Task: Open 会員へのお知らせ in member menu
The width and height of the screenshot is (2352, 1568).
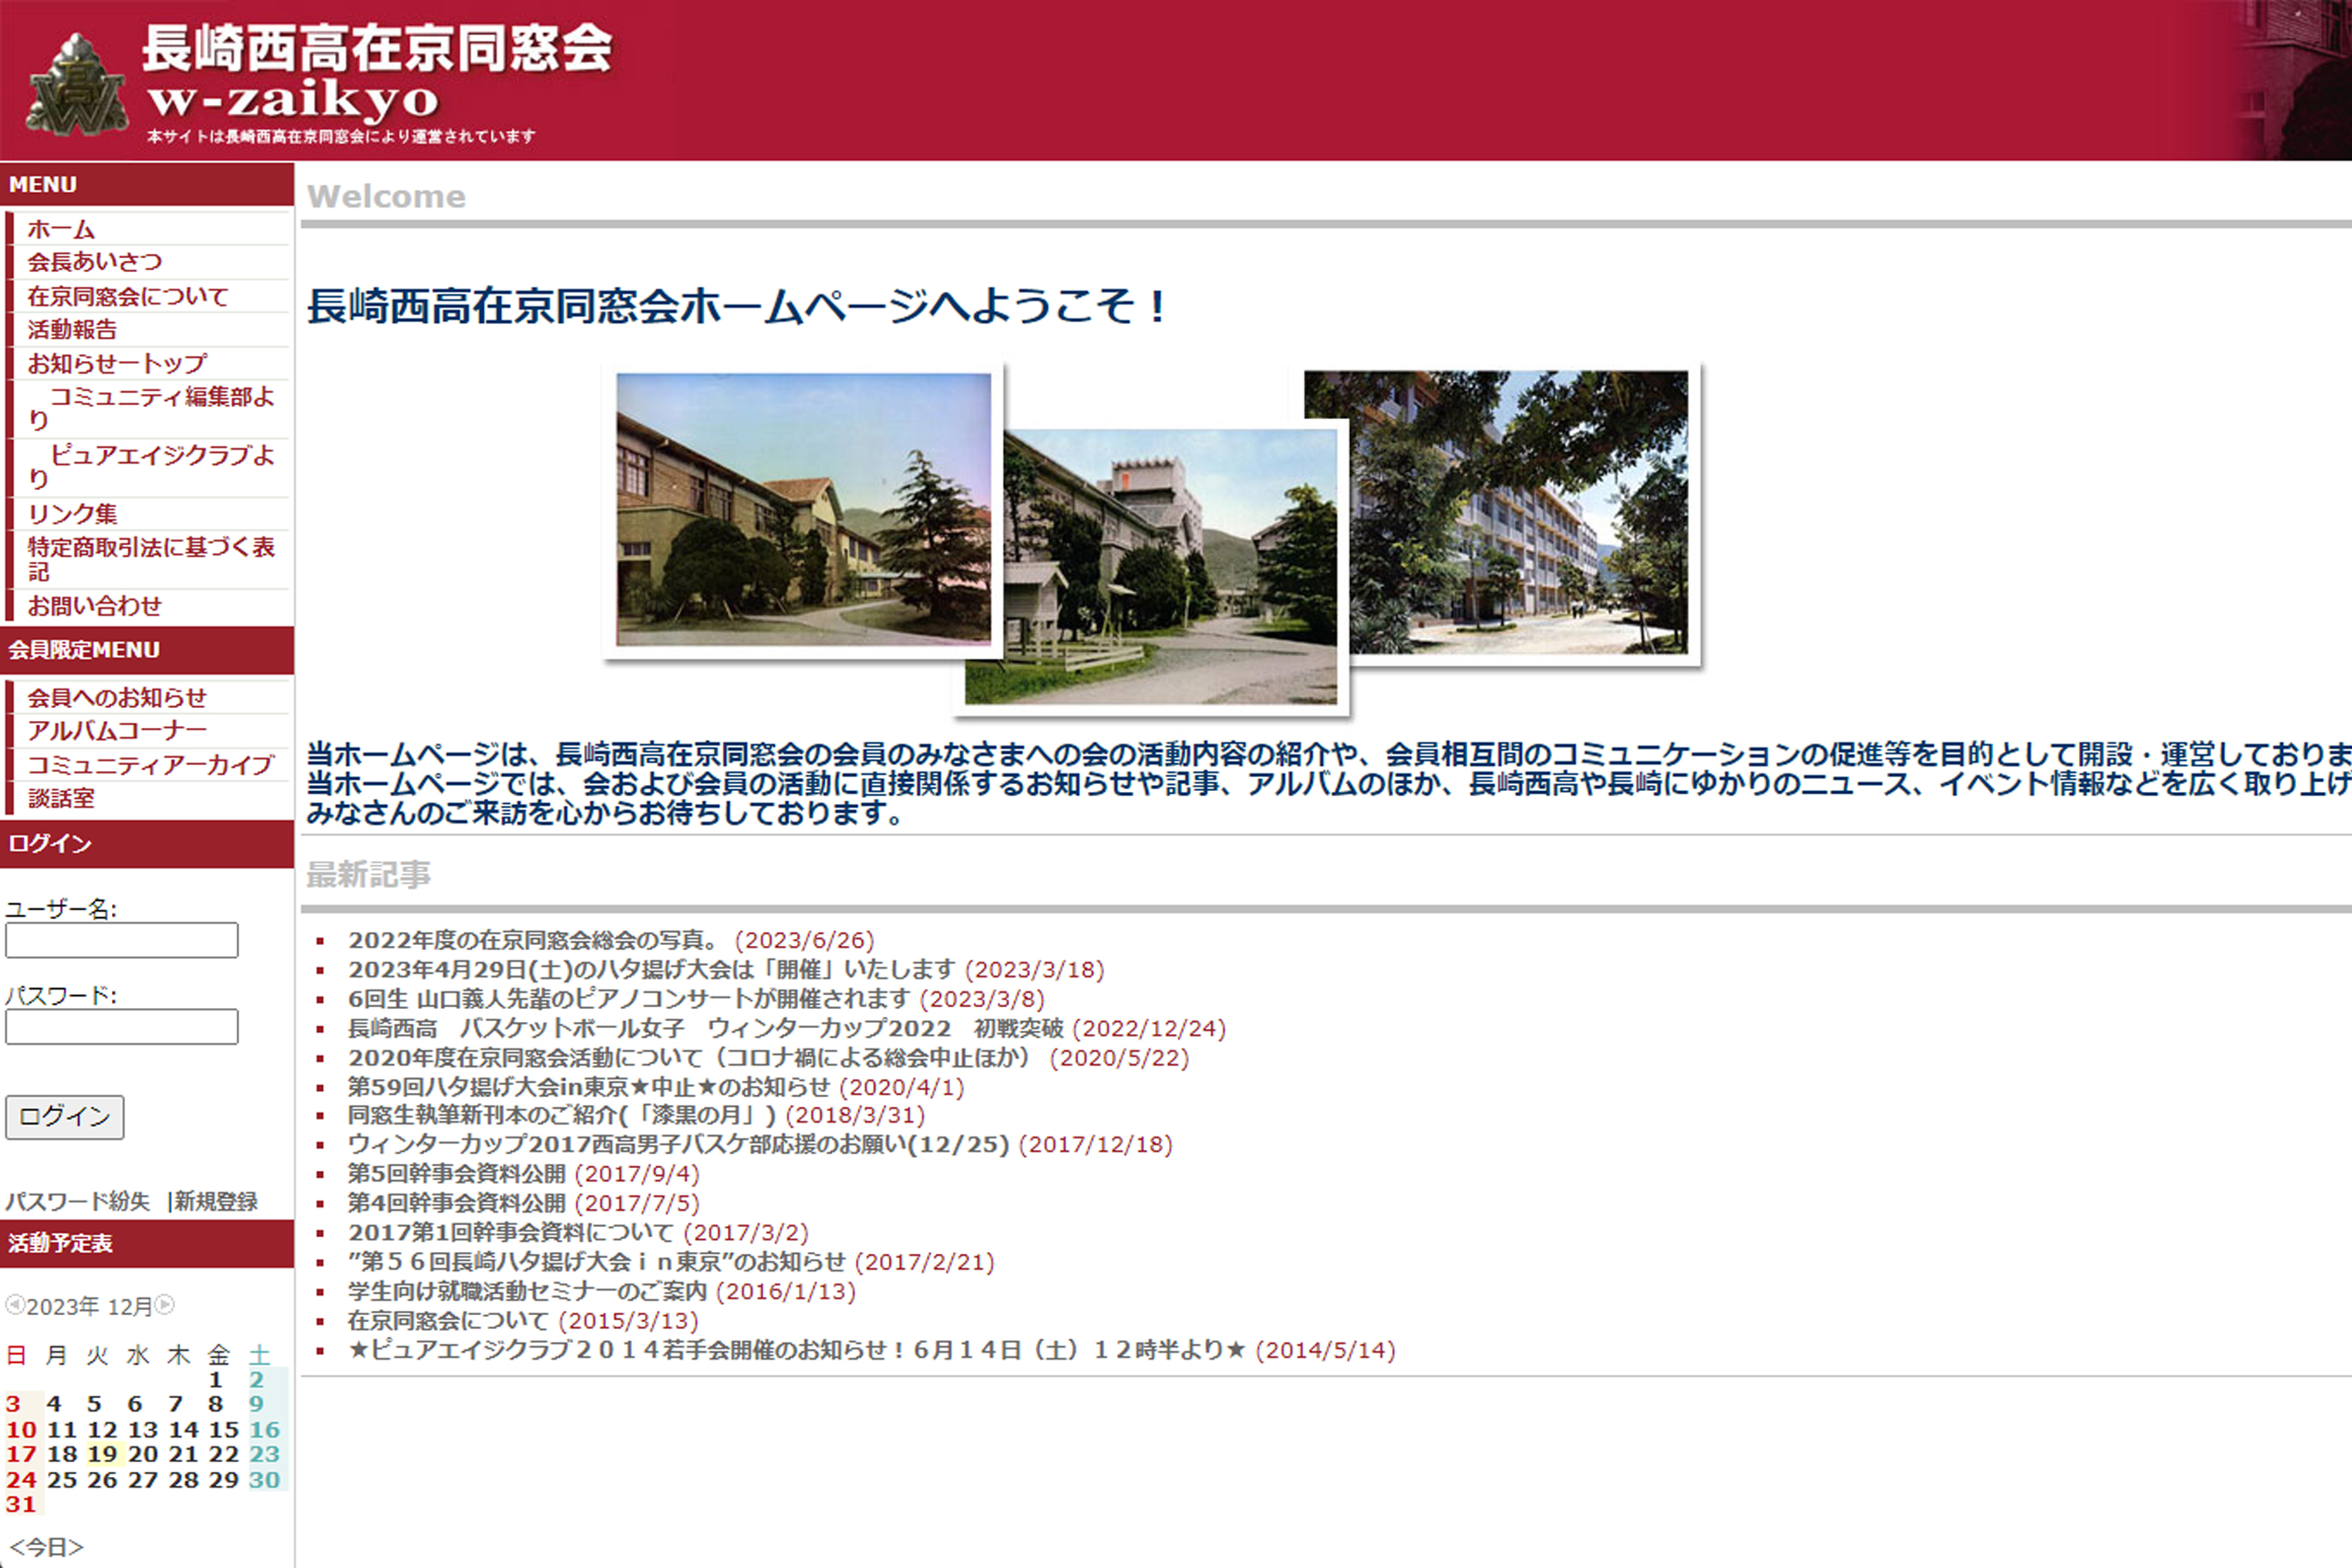Action: (116, 697)
